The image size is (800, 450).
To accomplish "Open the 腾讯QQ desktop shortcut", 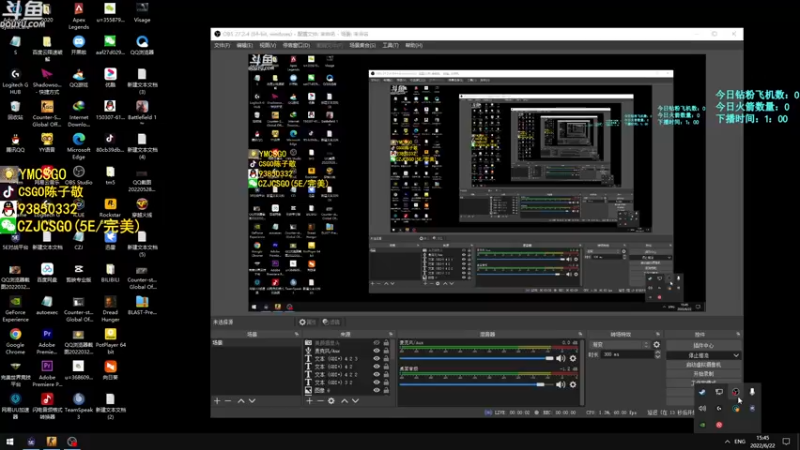I will click(x=15, y=143).
